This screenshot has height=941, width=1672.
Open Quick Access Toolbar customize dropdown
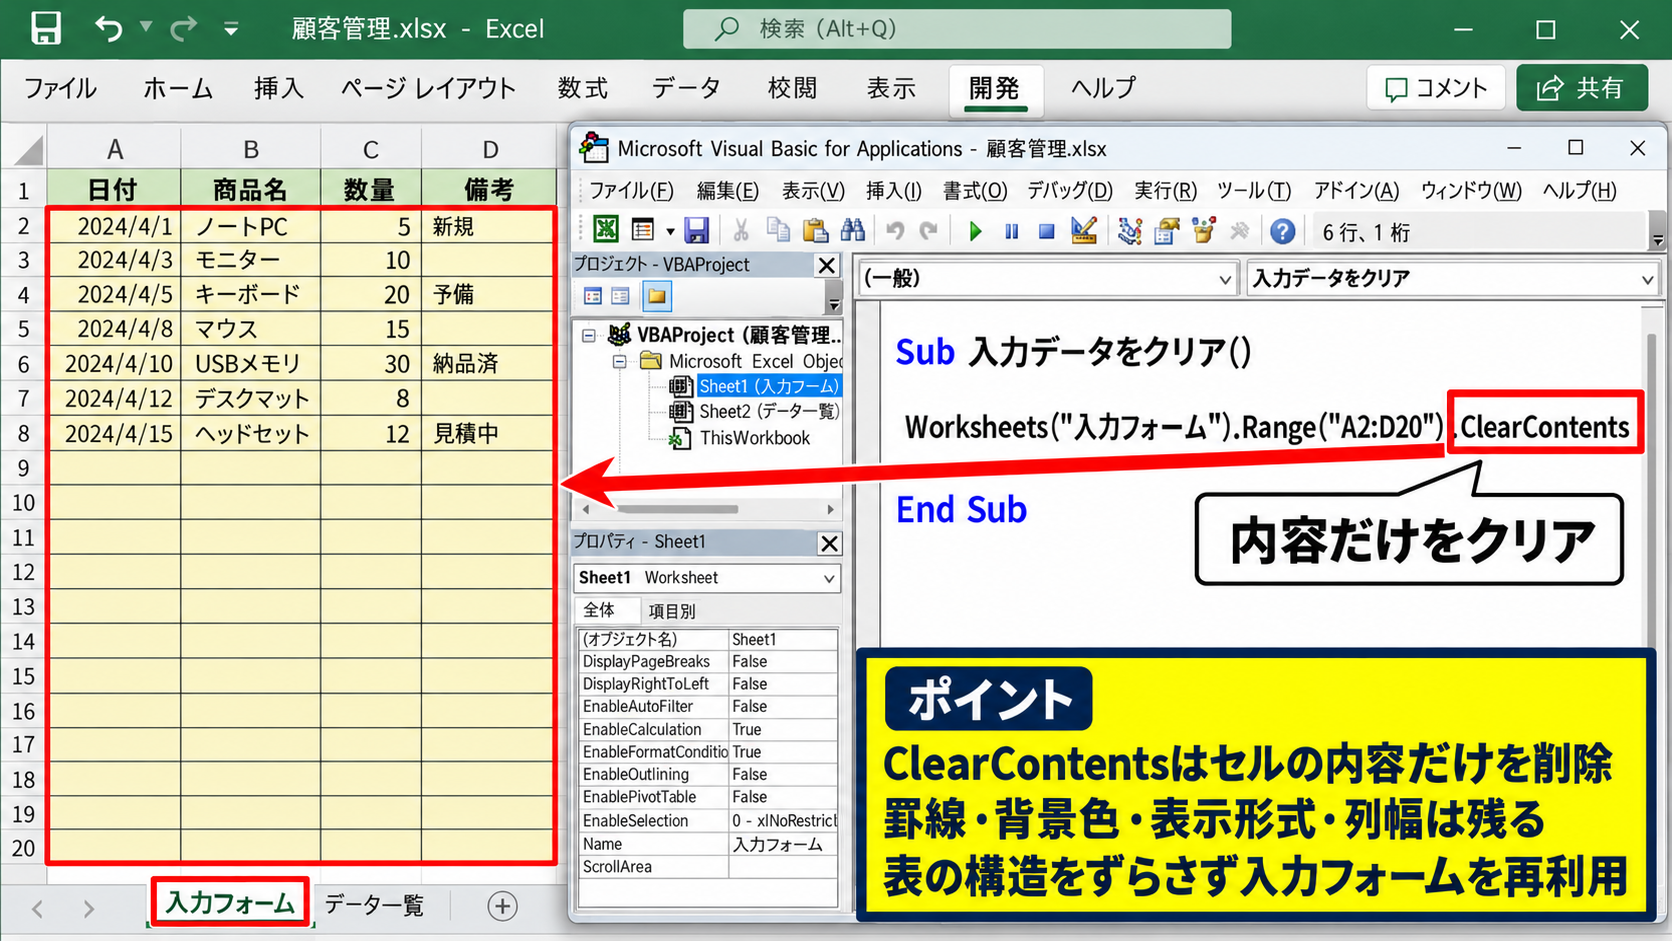231,29
